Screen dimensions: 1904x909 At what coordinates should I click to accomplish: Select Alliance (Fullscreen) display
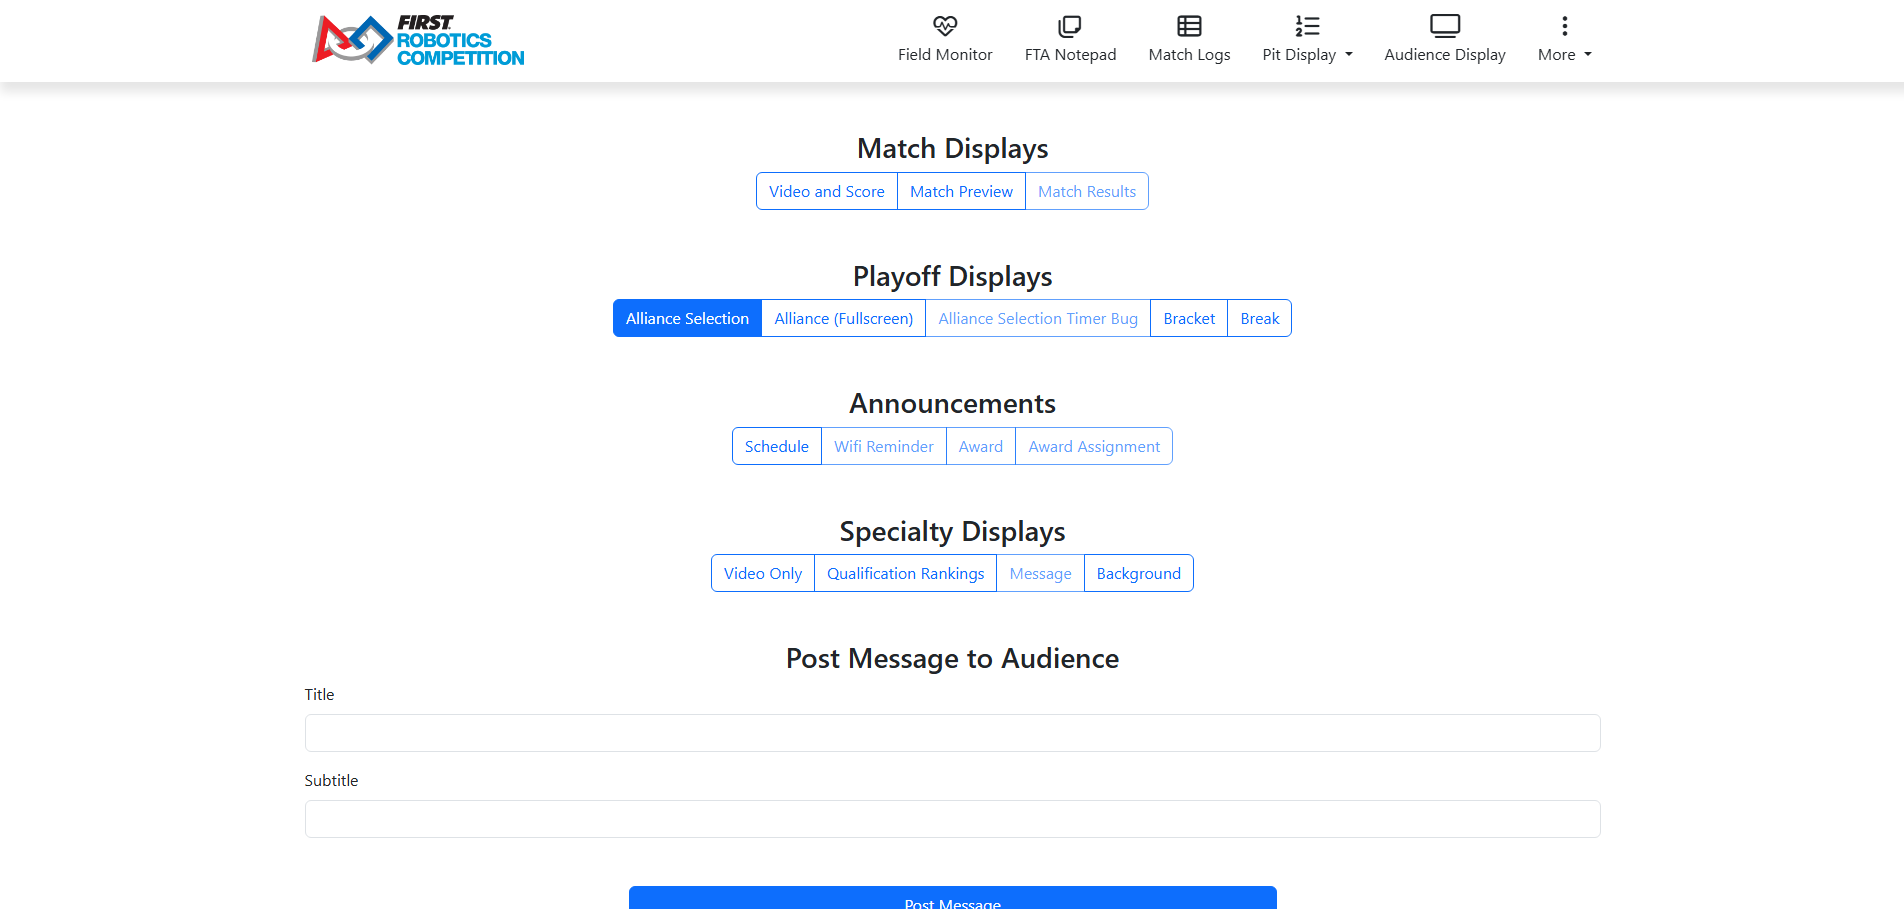843,318
